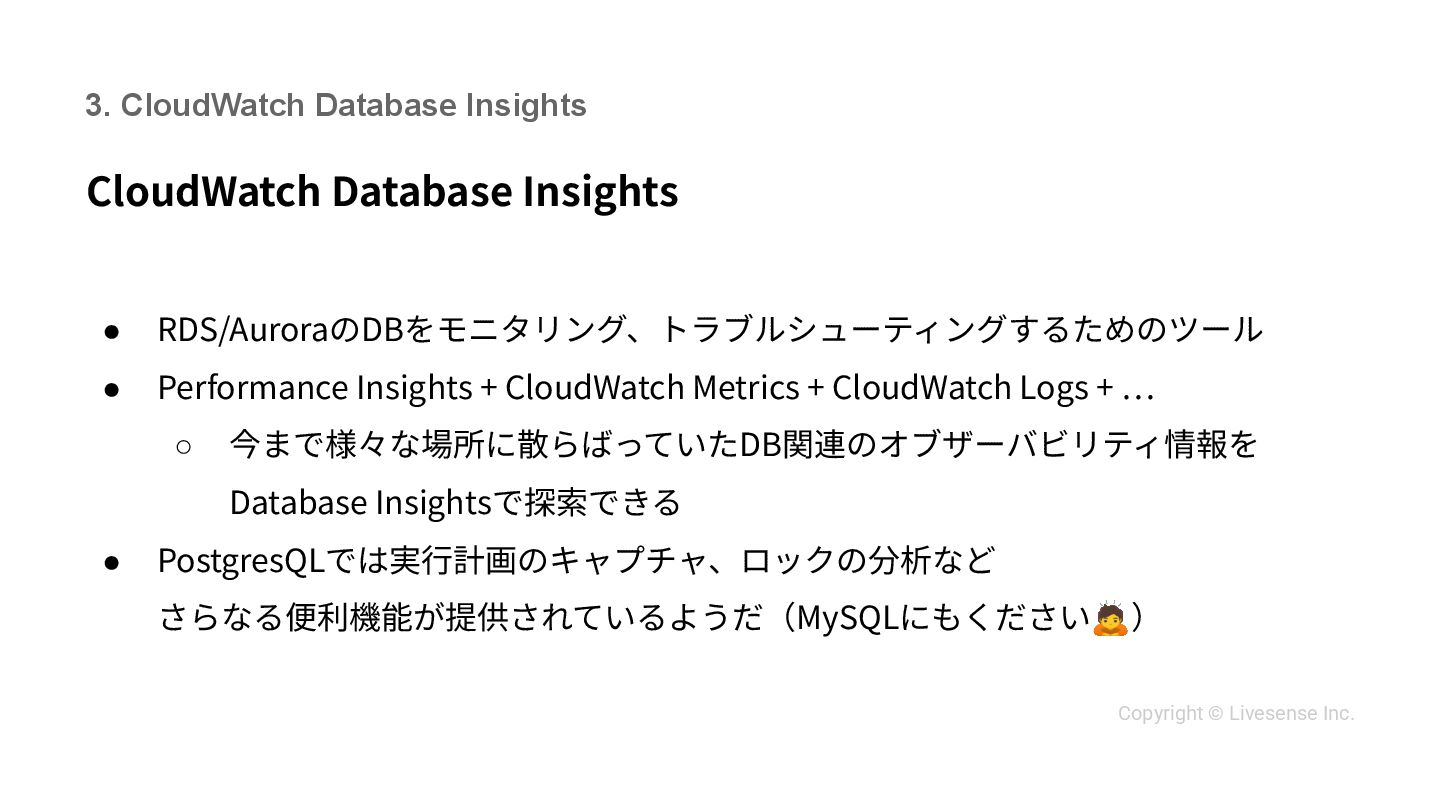Click 'Livesense Inc.' in the footer
1440x810 pixels.
tap(1291, 714)
